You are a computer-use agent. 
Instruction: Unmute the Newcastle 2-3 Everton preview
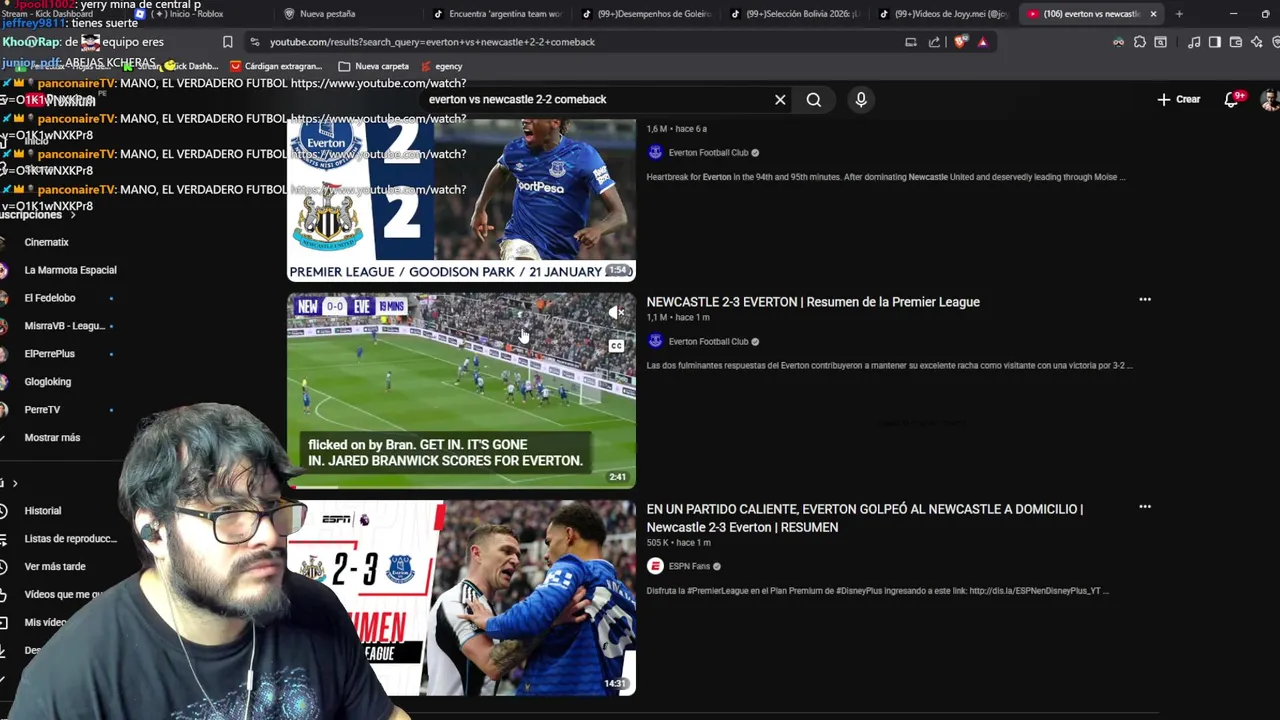coord(616,314)
